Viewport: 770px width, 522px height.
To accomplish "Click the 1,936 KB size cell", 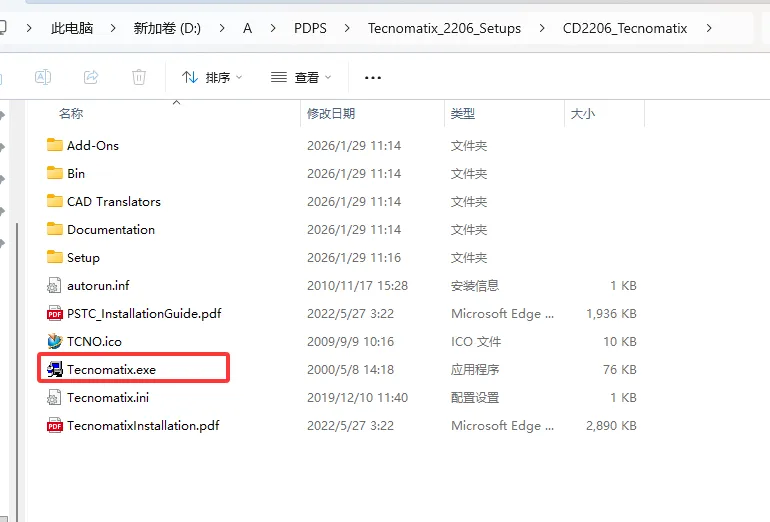I will click(611, 313).
